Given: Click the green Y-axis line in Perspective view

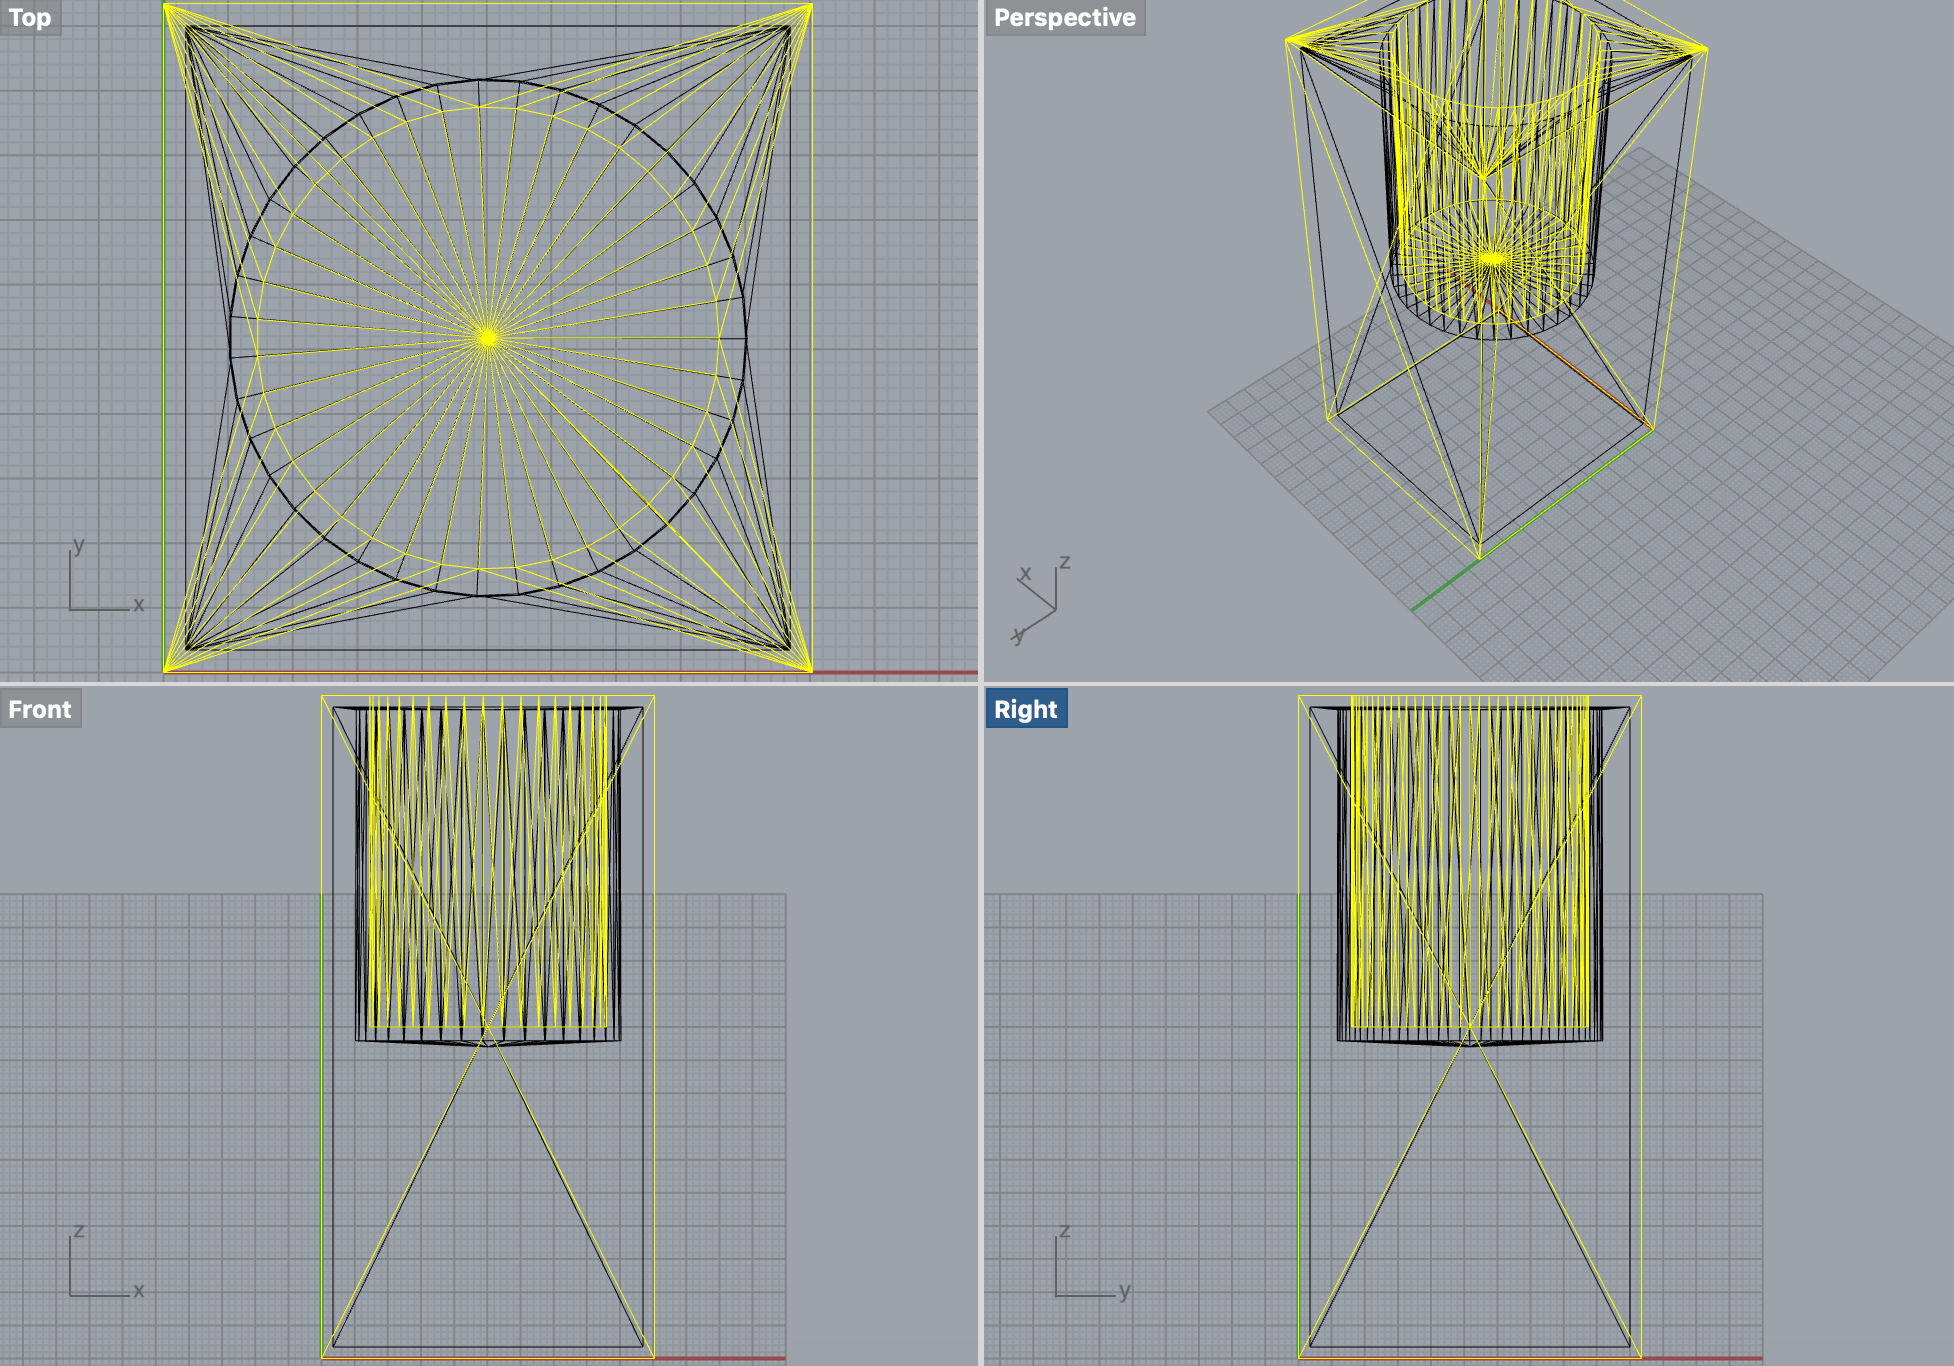Looking at the screenshot, I should (x=1445, y=587).
